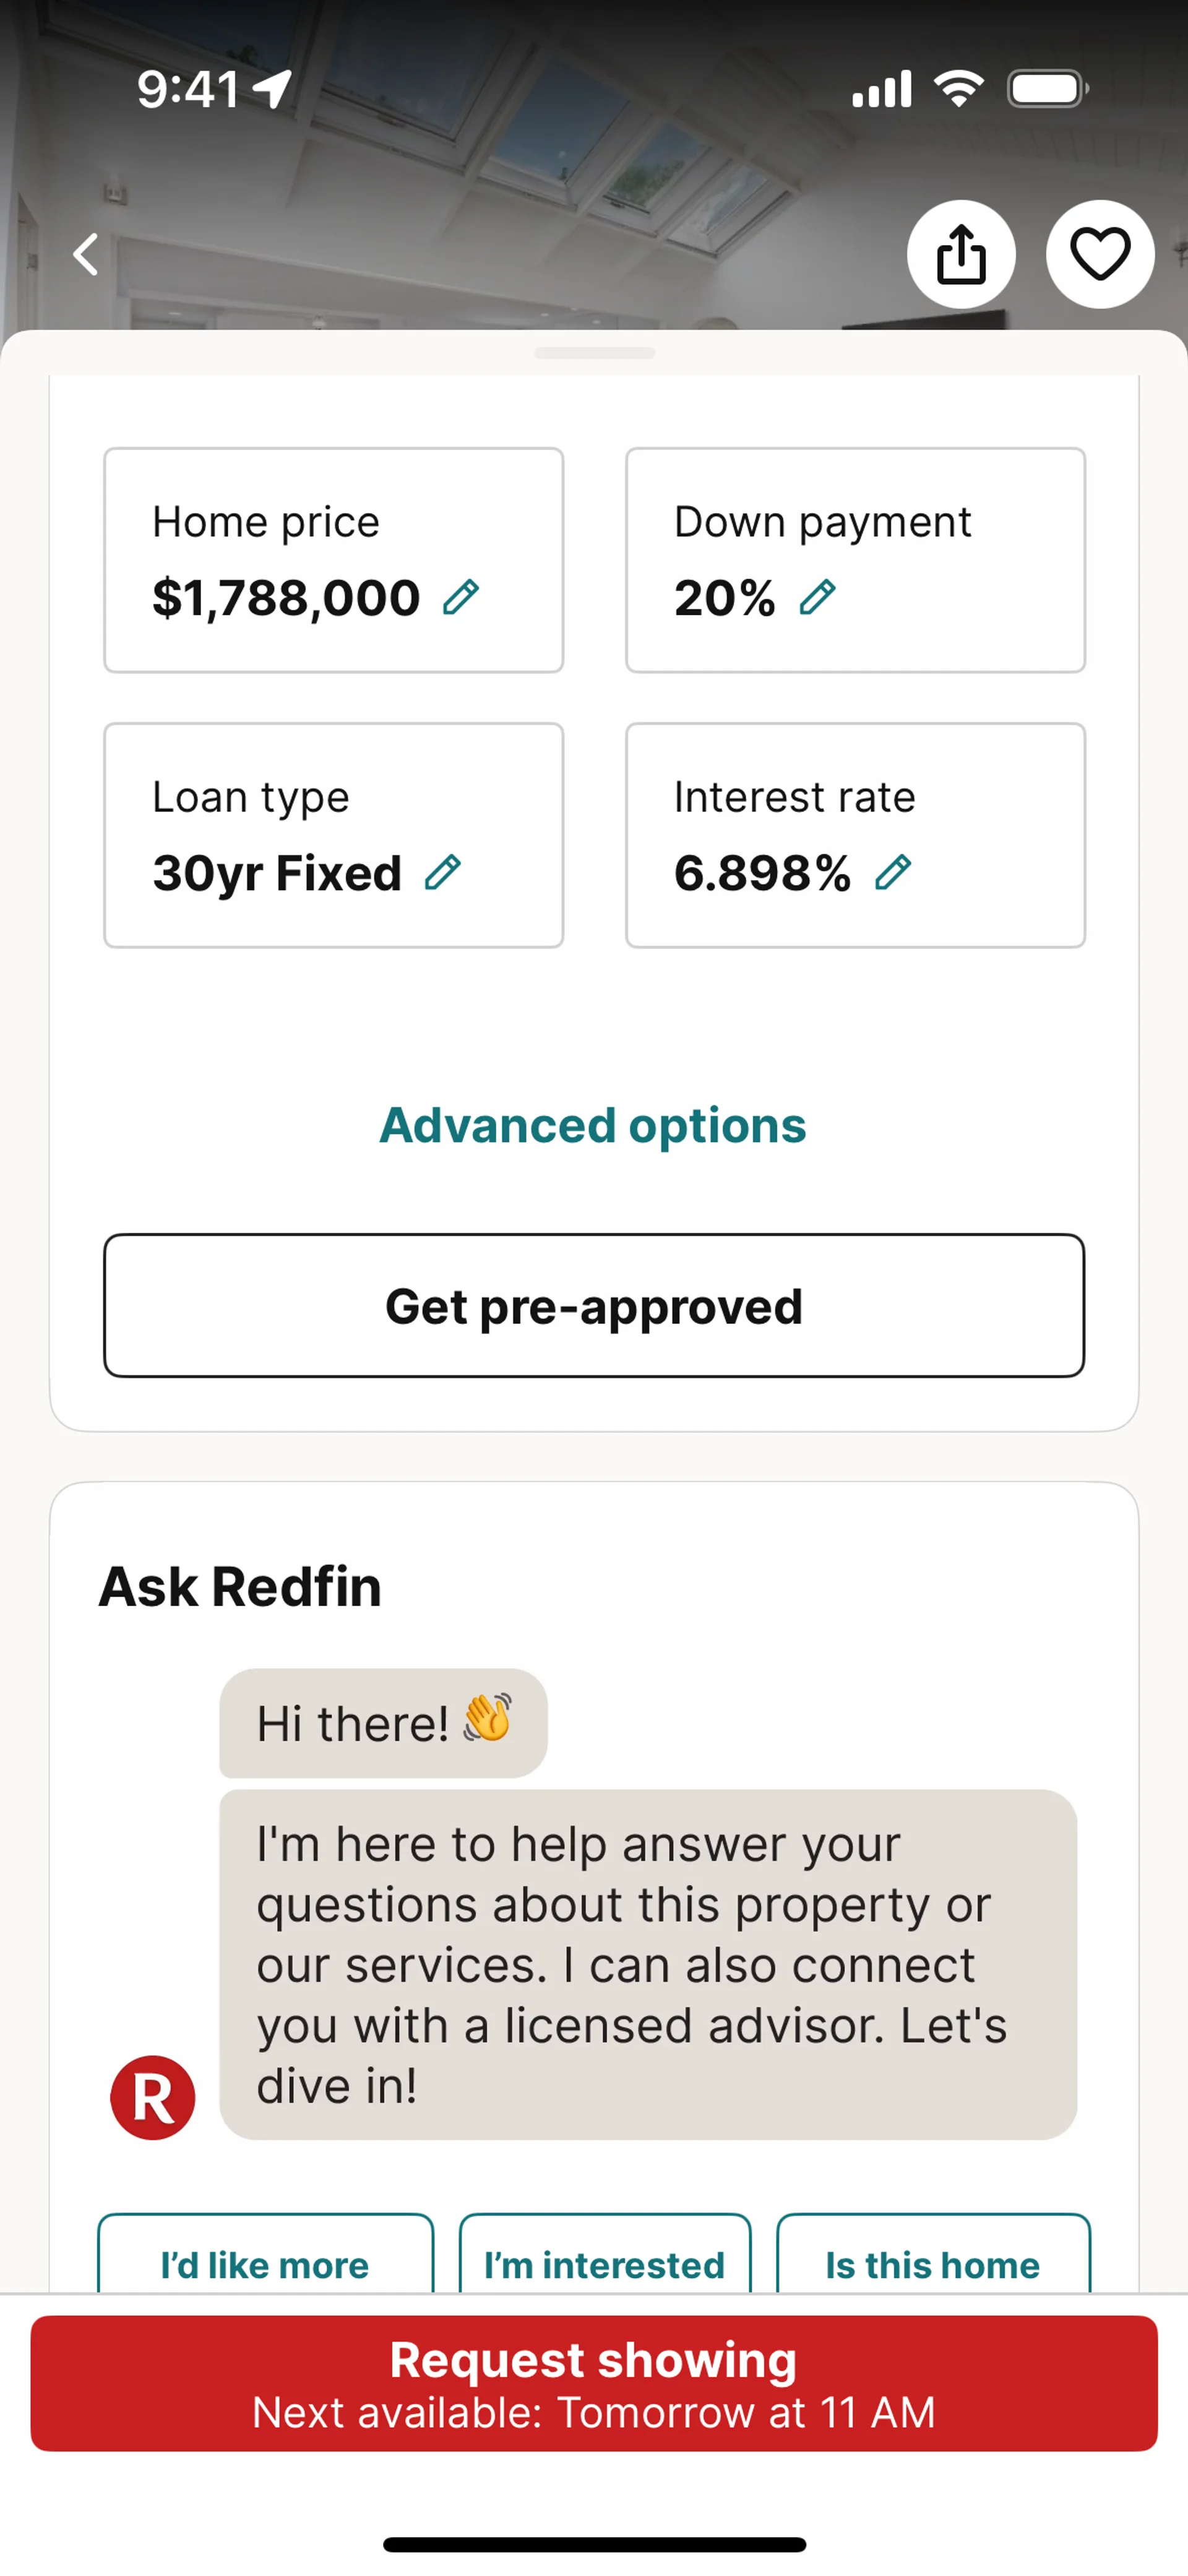Choose "I'm interested" quick reply
Viewport: 1188px width, 2576px height.
[604, 2260]
